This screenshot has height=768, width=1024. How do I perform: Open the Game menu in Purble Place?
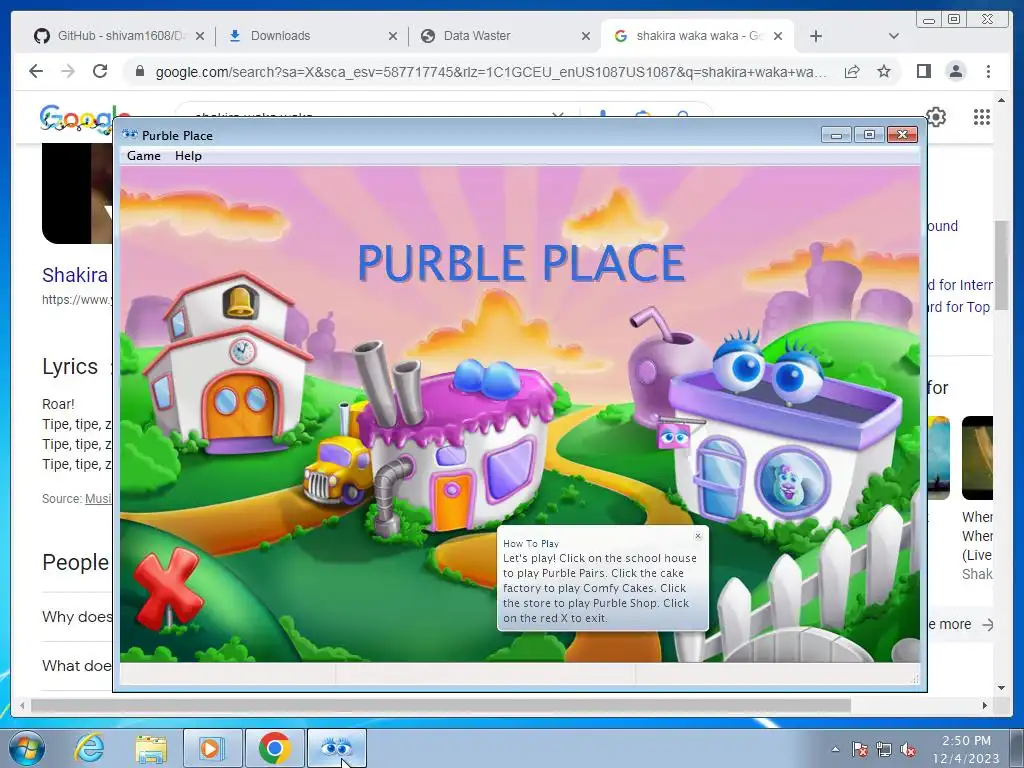(x=144, y=155)
